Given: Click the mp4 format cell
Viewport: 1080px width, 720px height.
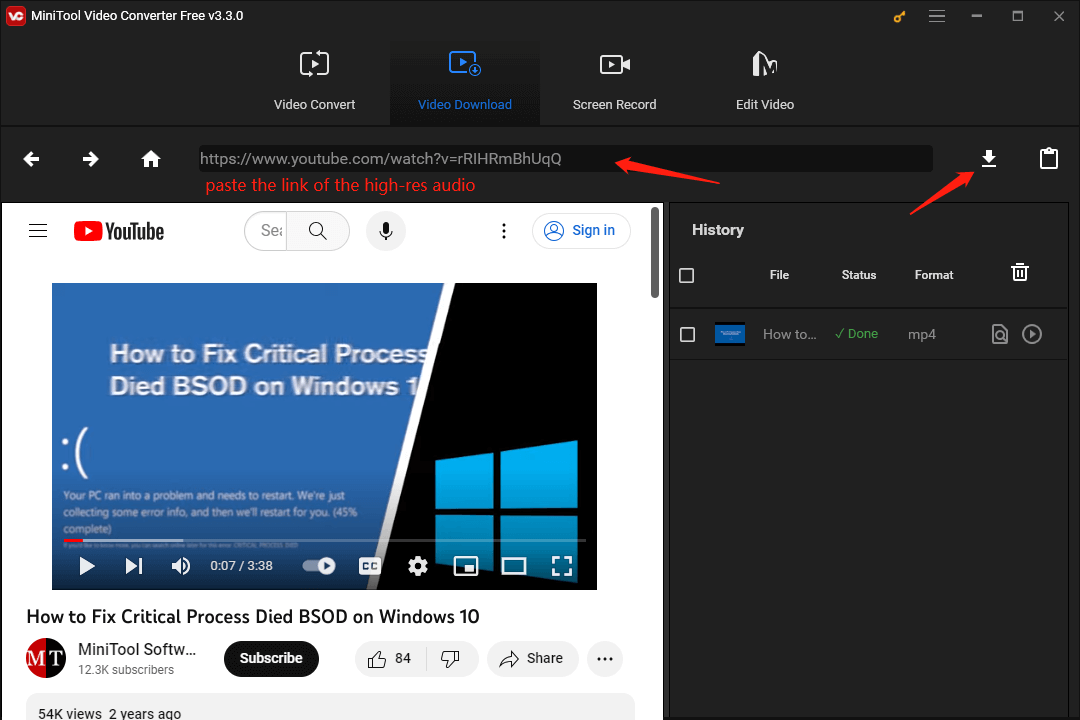Looking at the screenshot, I should click(x=922, y=335).
